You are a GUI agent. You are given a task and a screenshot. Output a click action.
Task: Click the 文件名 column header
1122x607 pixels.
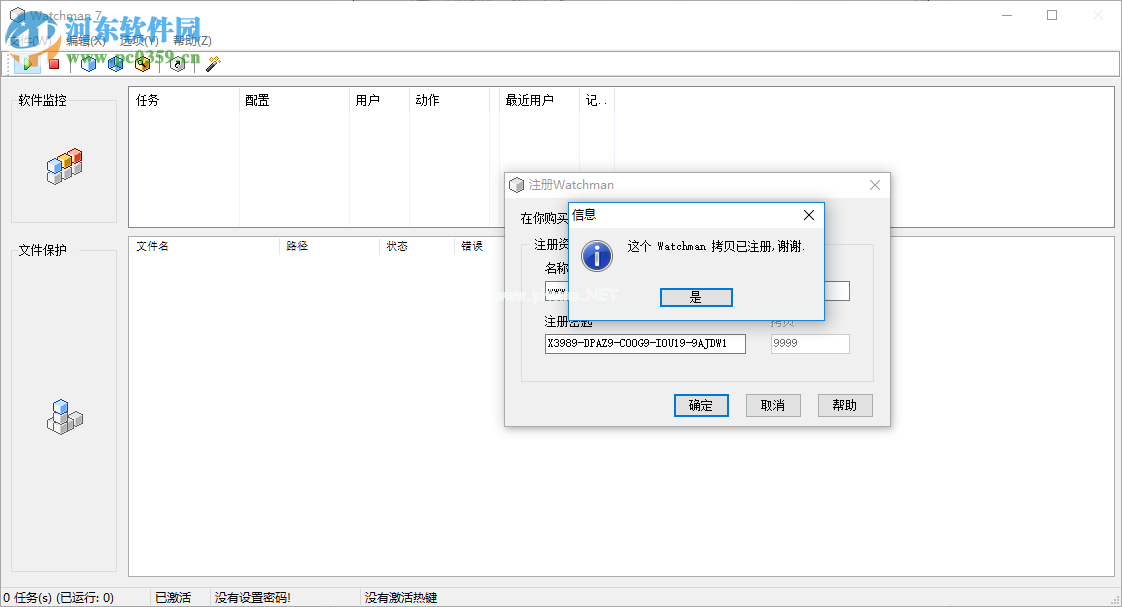(152, 246)
